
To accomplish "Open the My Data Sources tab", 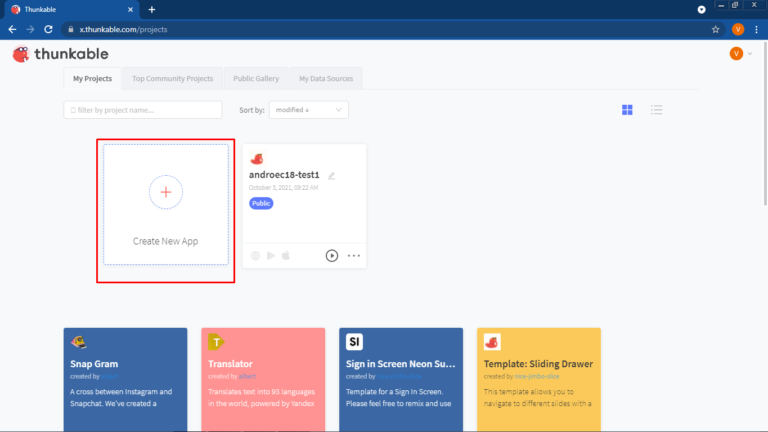I will coord(326,78).
